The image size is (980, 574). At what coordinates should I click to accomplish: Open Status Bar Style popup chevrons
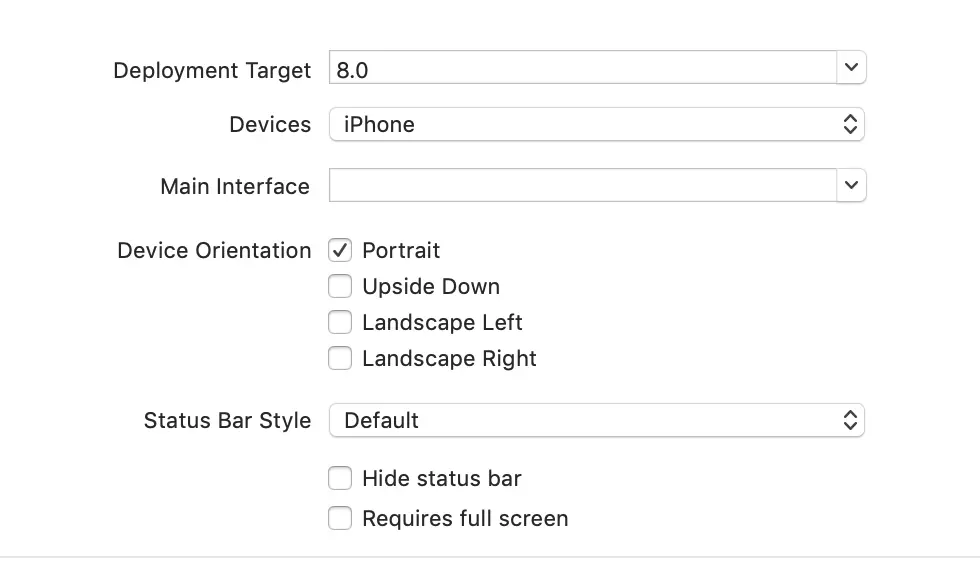tap(850, 420)
